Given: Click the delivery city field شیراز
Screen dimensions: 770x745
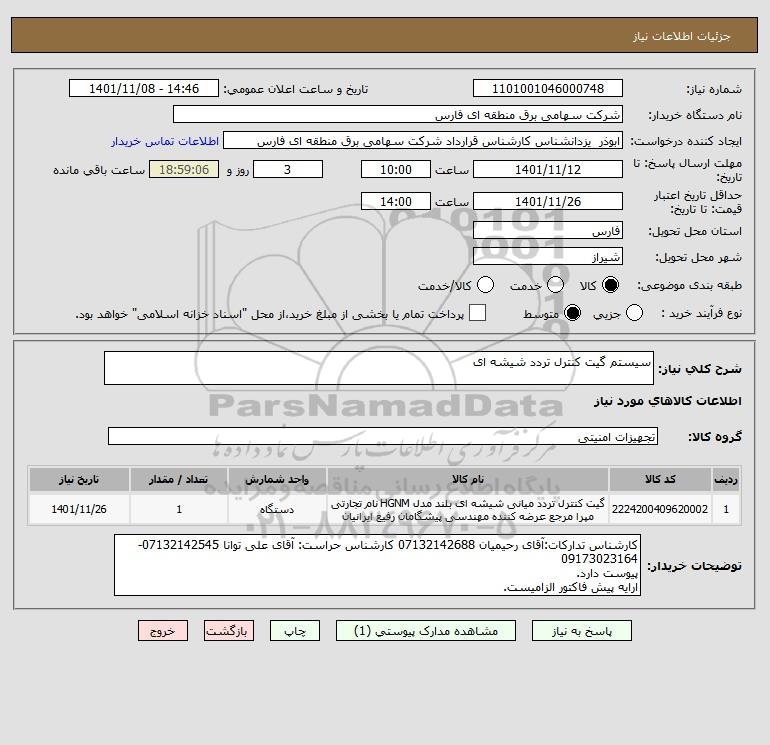Looking at the screenshot, I should (548, 256).
